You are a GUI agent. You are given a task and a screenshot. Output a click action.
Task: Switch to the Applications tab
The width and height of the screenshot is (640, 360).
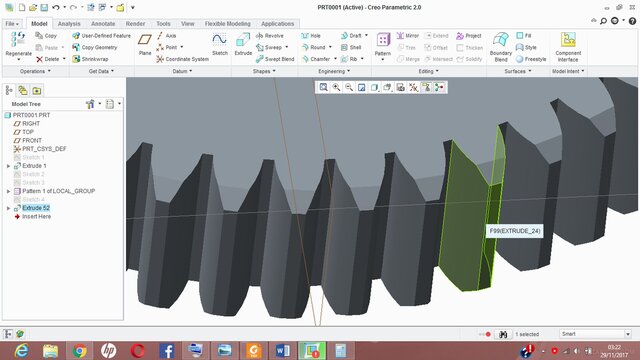click(x=278, y=24)
